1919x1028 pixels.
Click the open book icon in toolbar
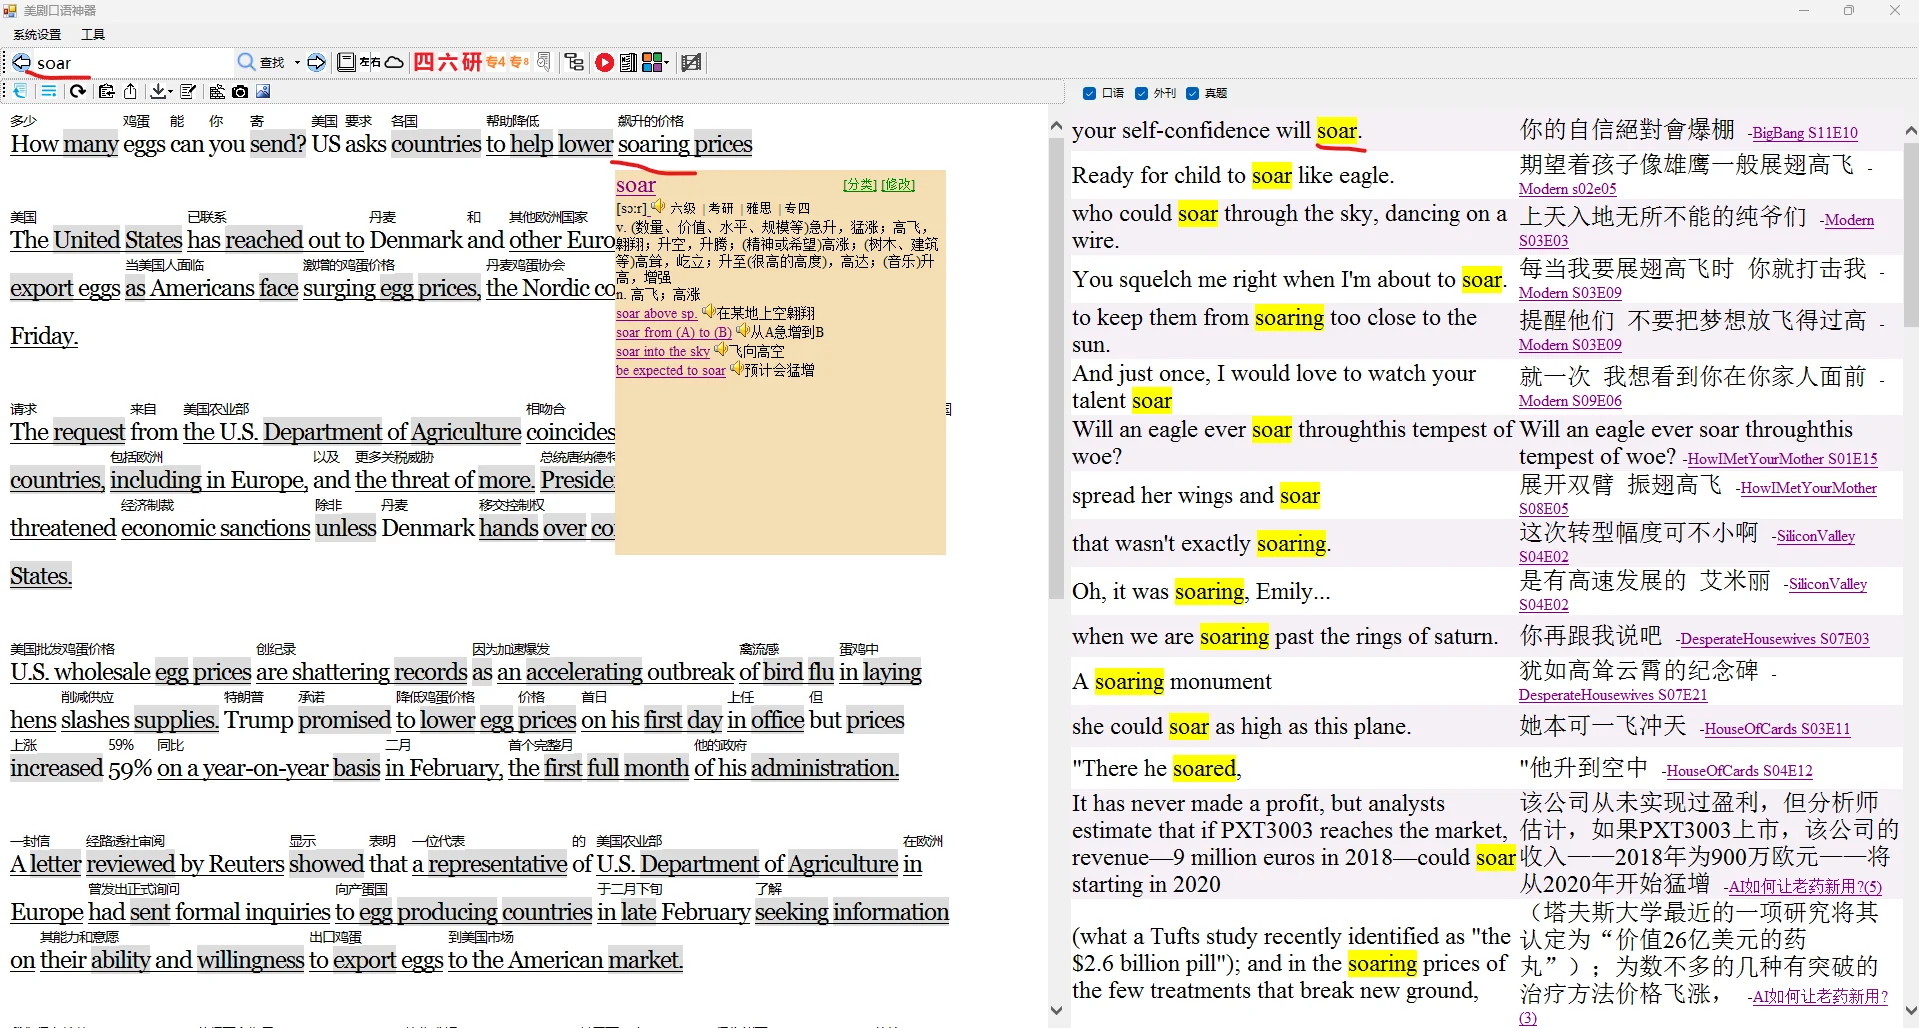(x=346, y=62)
